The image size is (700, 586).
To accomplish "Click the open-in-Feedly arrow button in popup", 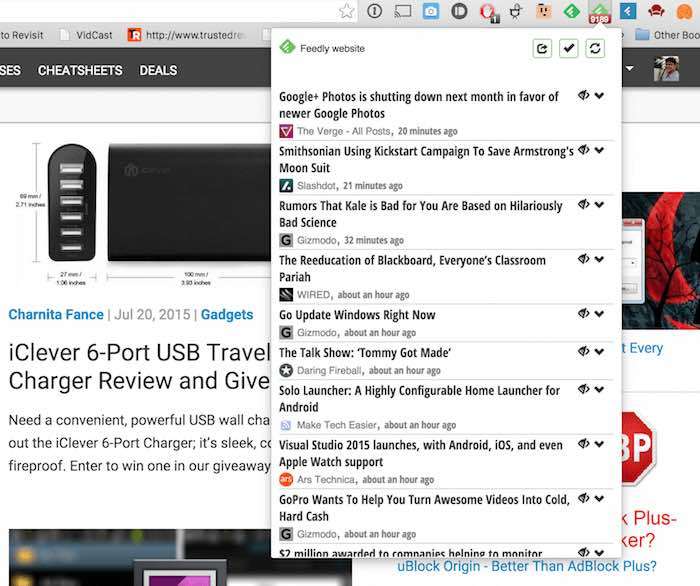I will coord(542,48).
